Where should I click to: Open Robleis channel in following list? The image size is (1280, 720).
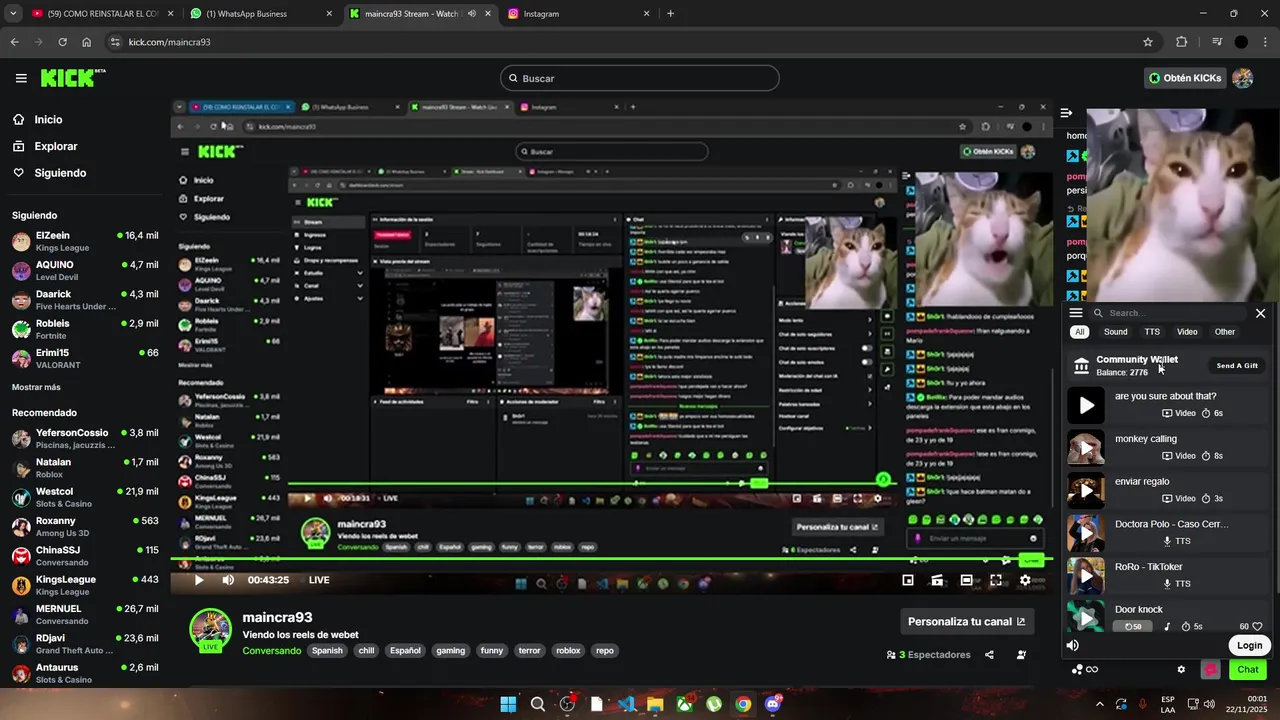[84, 329]
